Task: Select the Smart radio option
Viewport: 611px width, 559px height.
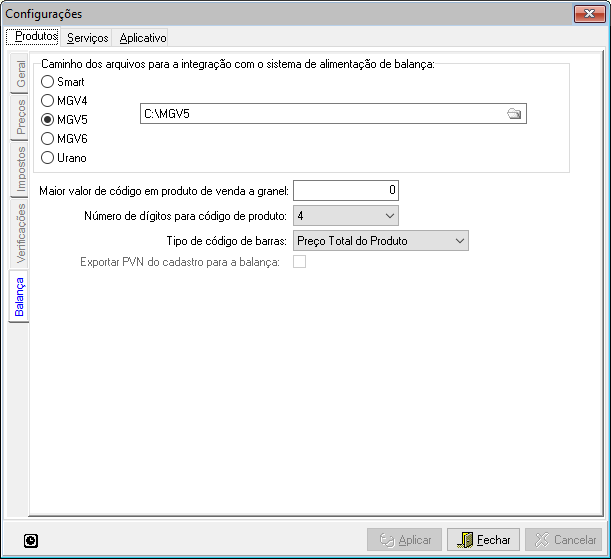Action: click(x=47, y=81)
